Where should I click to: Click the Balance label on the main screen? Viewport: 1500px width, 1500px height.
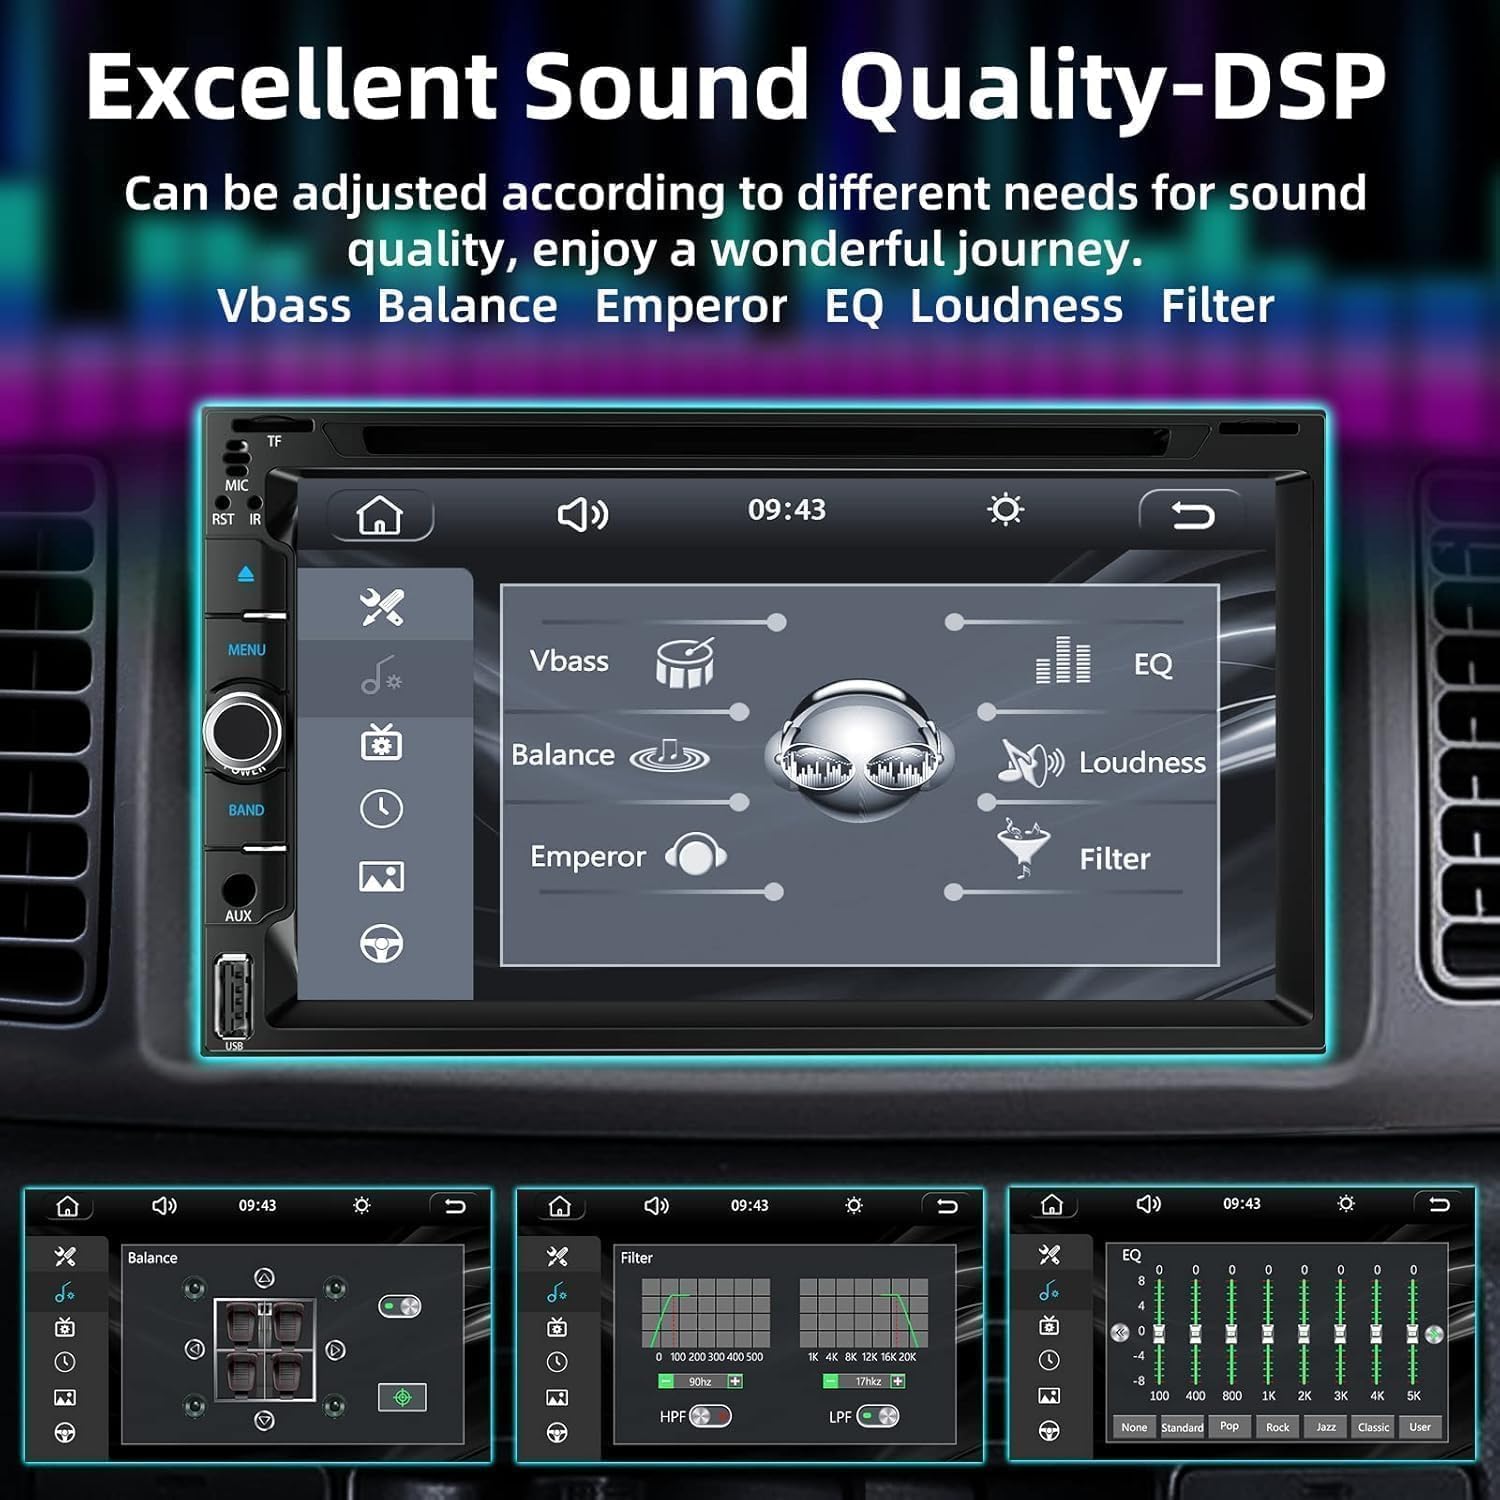[x=563, y=755]
